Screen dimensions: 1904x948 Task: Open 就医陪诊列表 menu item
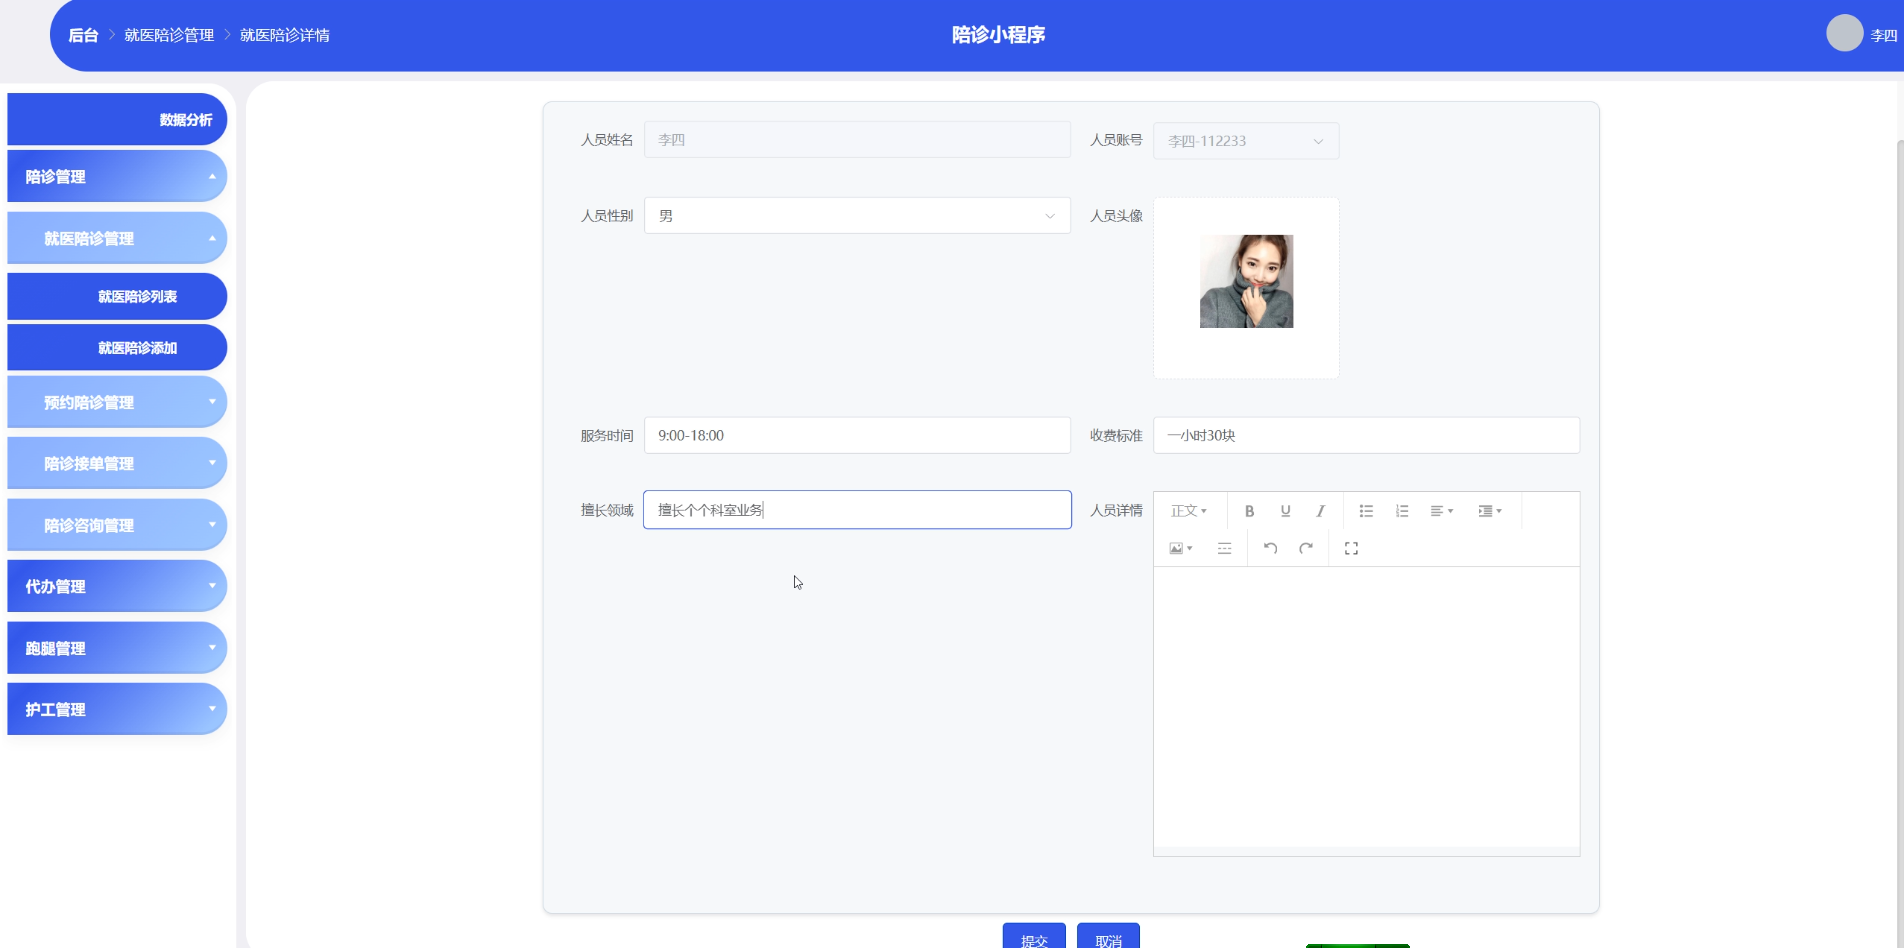[x=117, y=296]
